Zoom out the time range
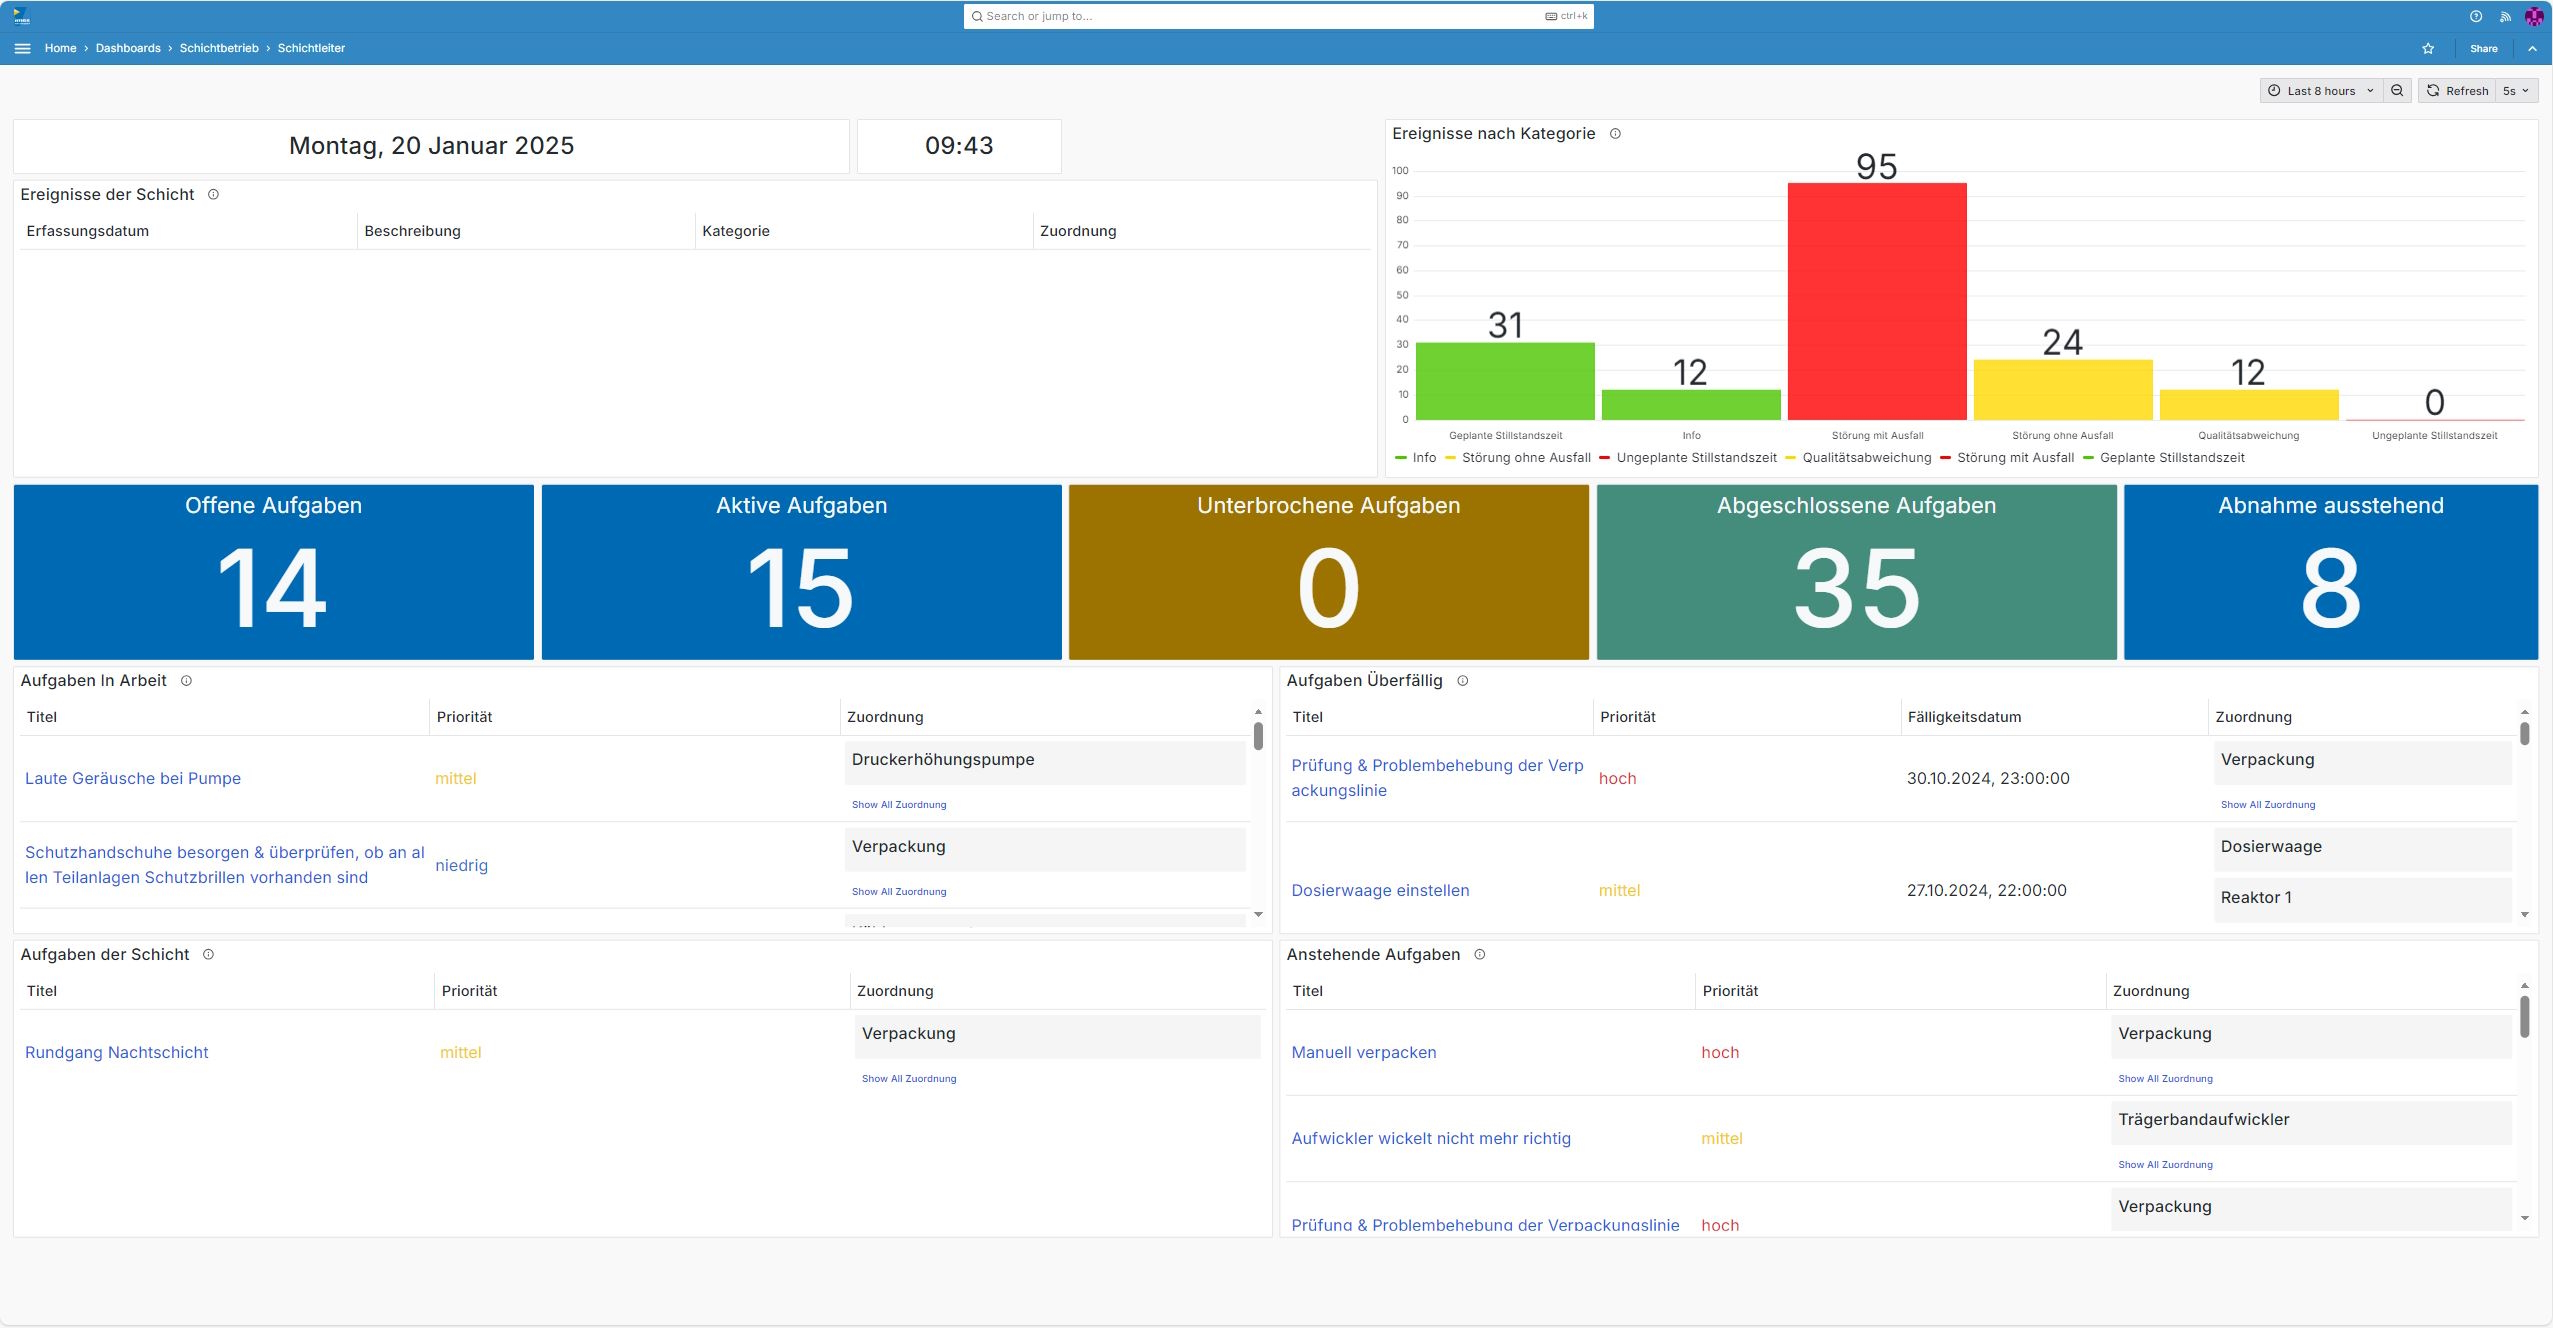Image resolution: width=2553 pixels, height=1328 pixels. click(x=2397, y=91)
